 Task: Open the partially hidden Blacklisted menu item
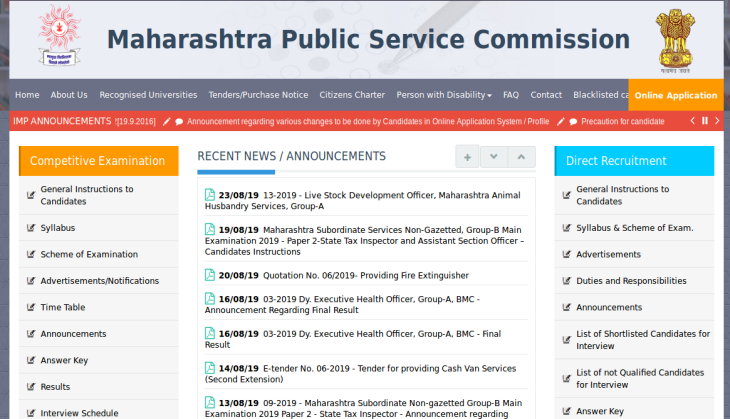point(601,95)
